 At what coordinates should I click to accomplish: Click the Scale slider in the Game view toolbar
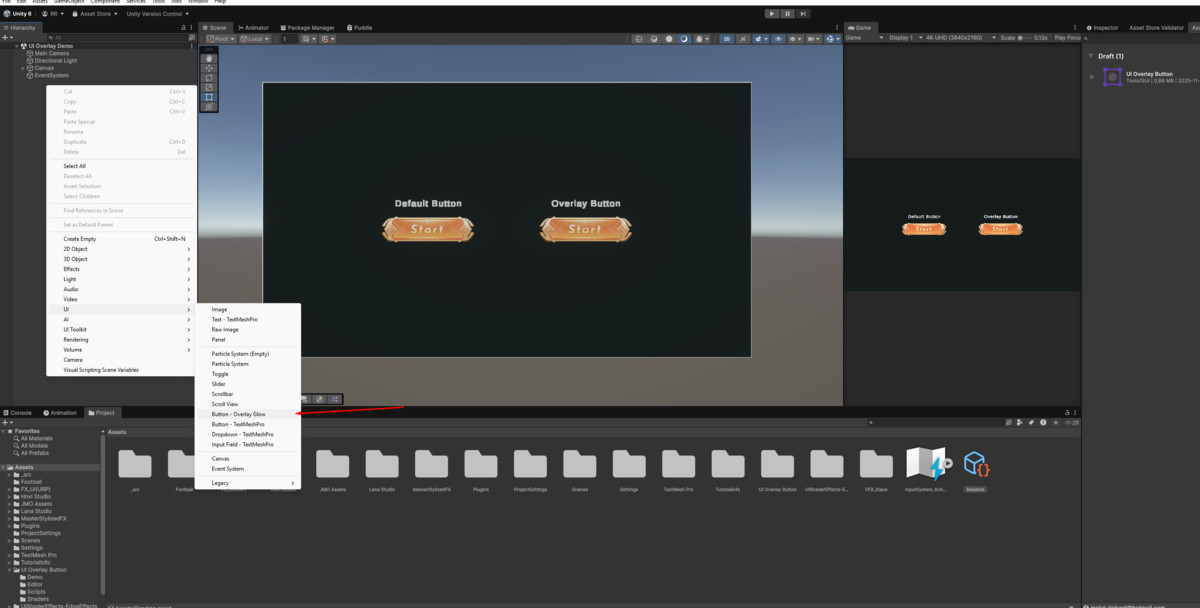point(1019,36)
